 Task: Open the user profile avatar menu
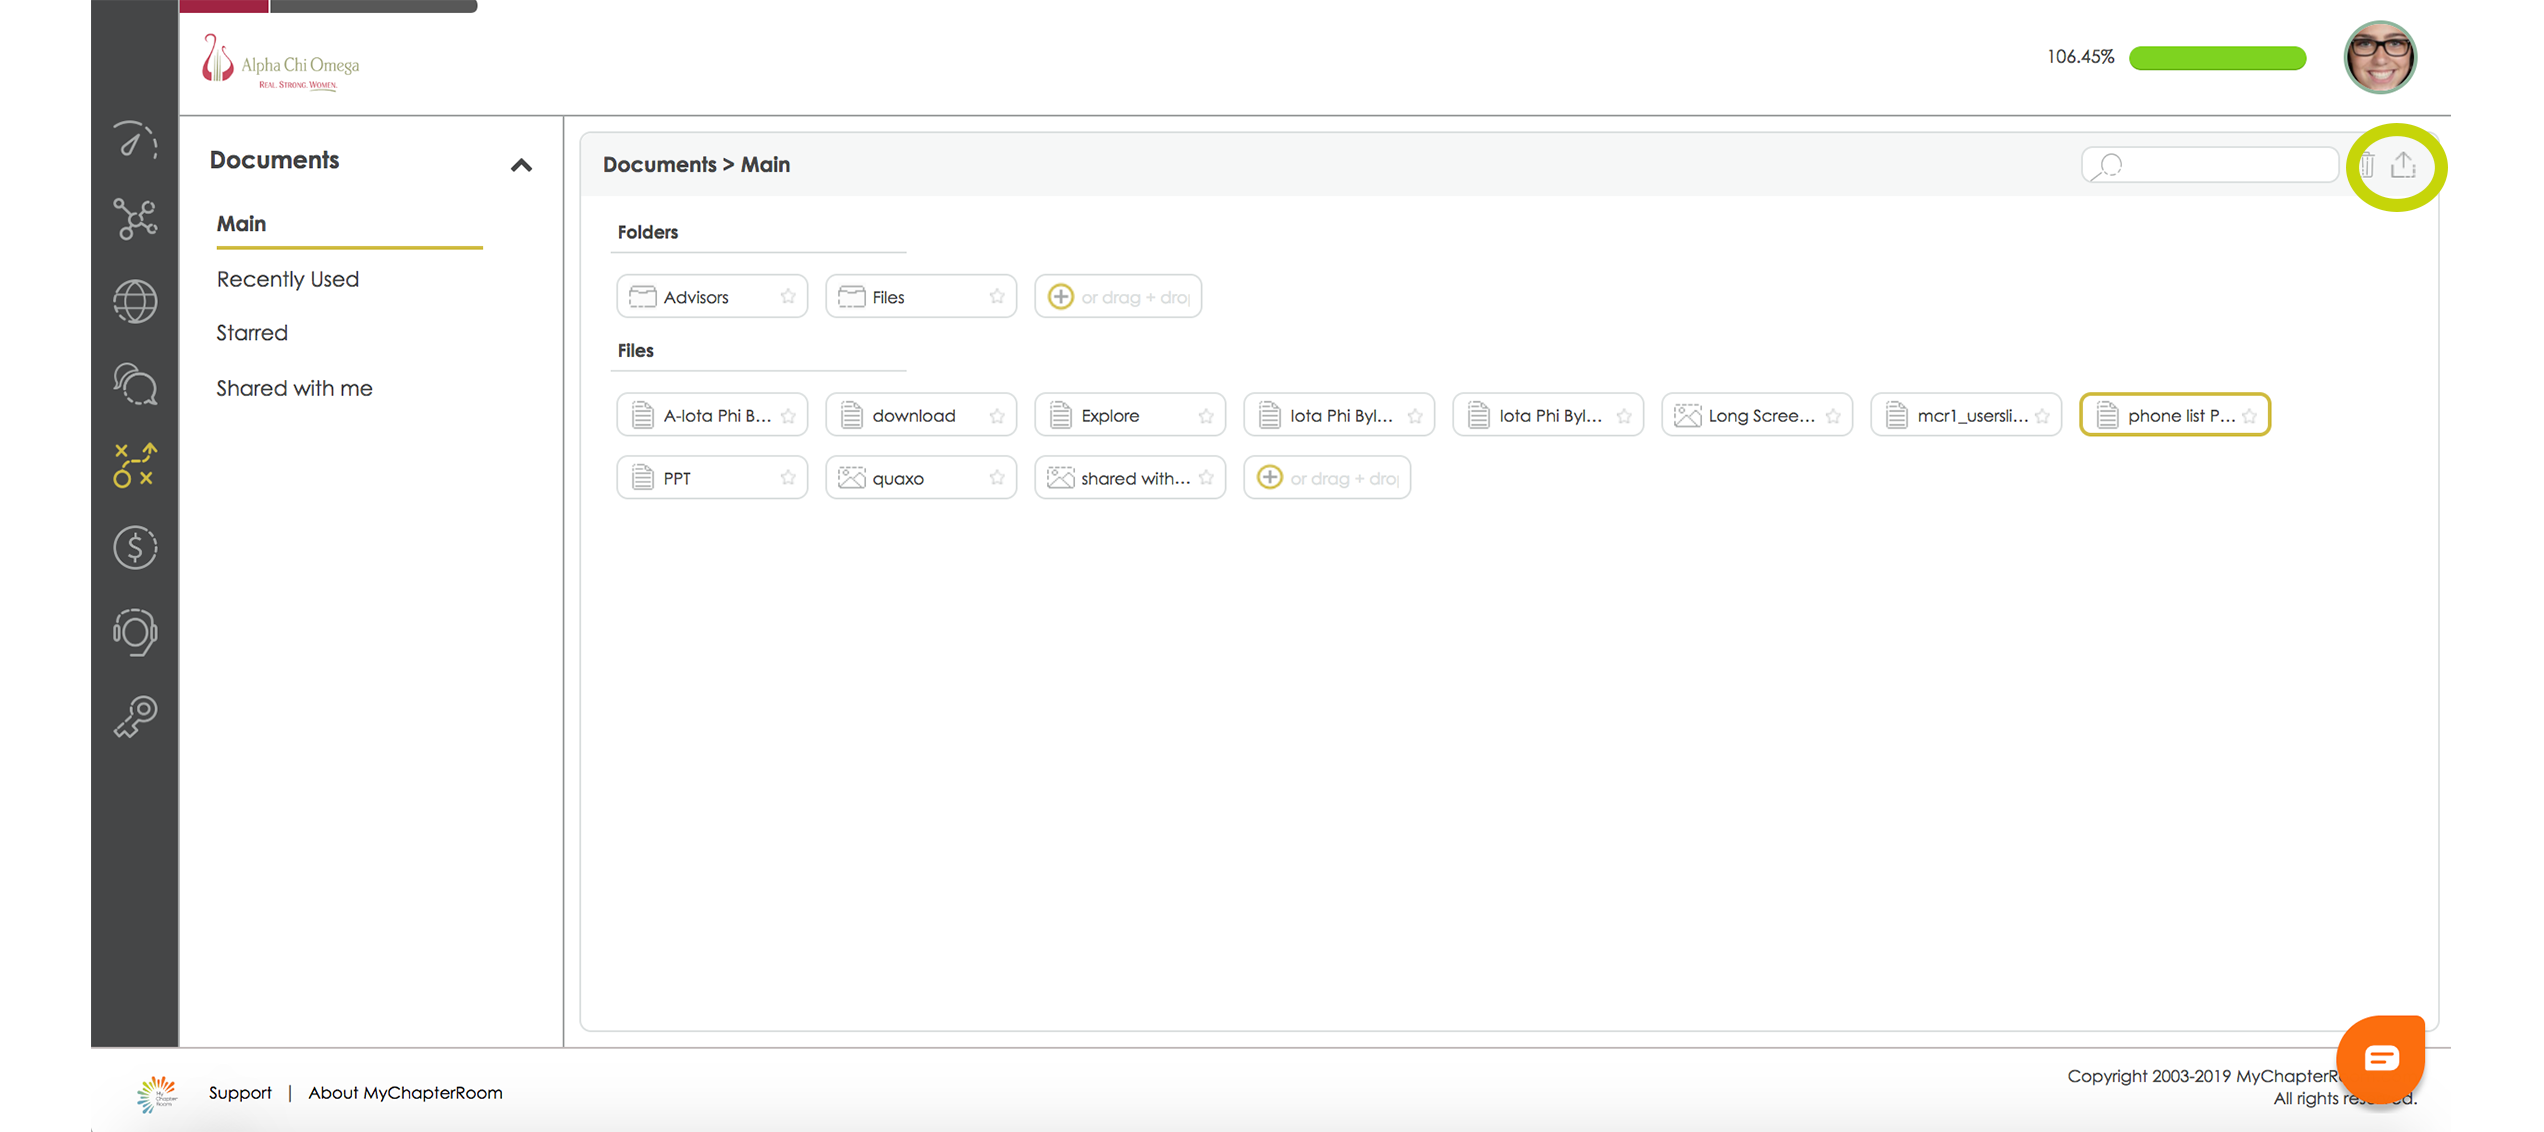(2379, 57)
